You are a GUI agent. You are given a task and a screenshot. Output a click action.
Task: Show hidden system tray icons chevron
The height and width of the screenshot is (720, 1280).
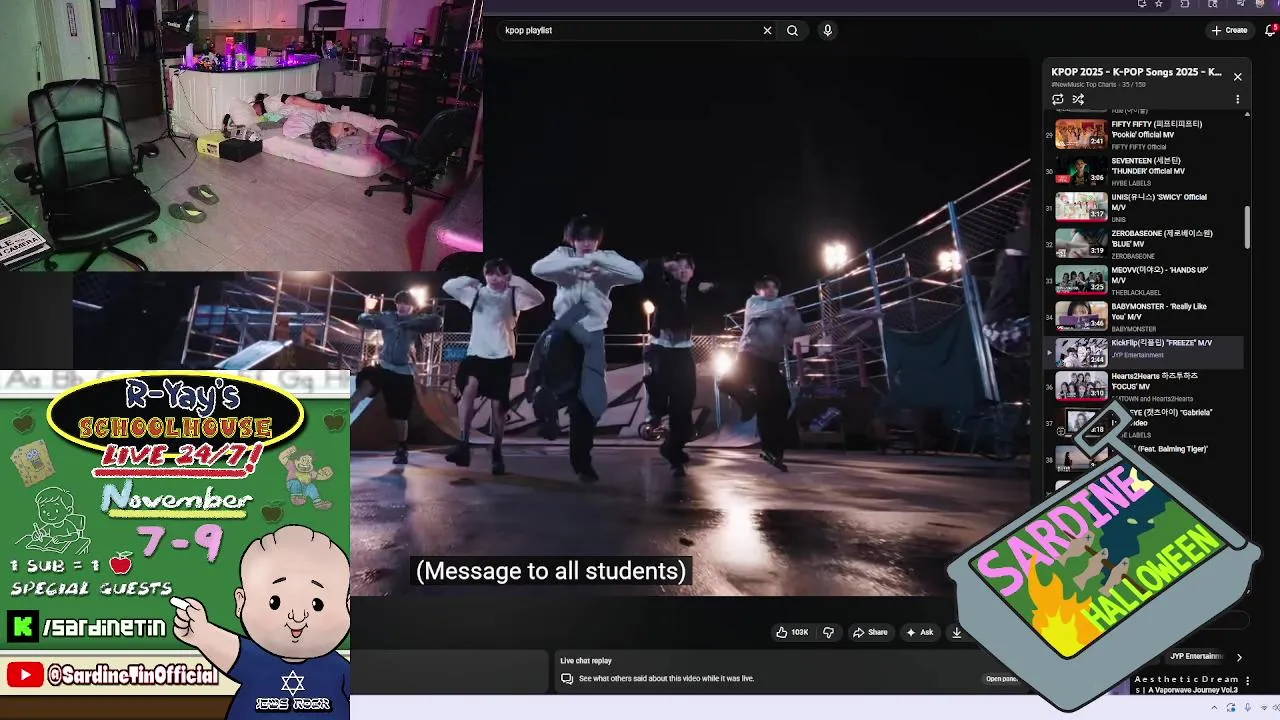coord(1215,708)
